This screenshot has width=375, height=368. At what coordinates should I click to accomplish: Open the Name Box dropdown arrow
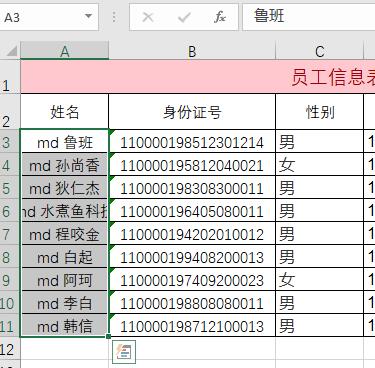[x=88, y=16]
